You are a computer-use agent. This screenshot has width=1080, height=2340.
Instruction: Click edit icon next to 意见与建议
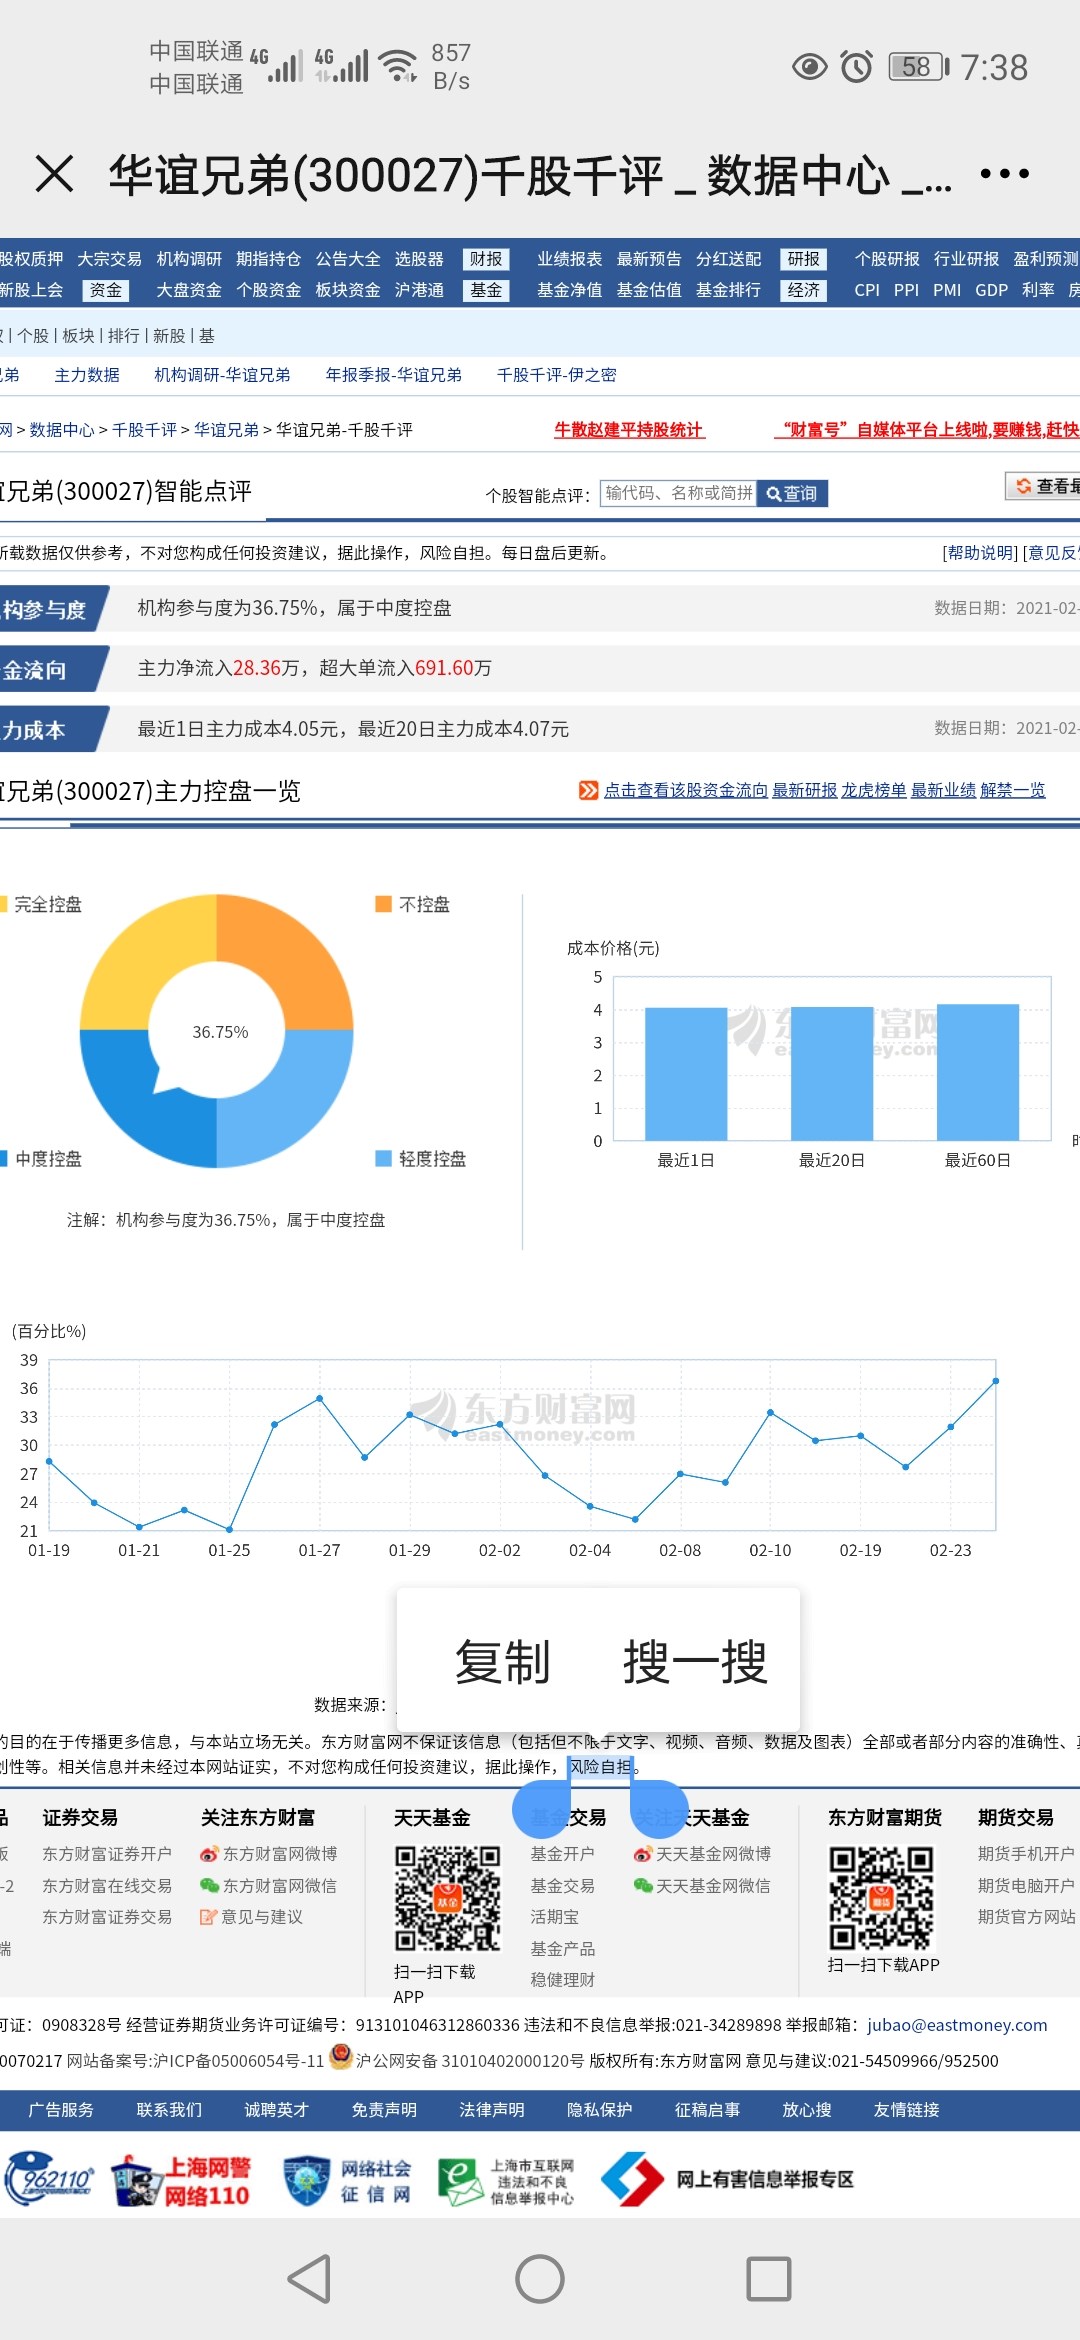point(209,1917)
